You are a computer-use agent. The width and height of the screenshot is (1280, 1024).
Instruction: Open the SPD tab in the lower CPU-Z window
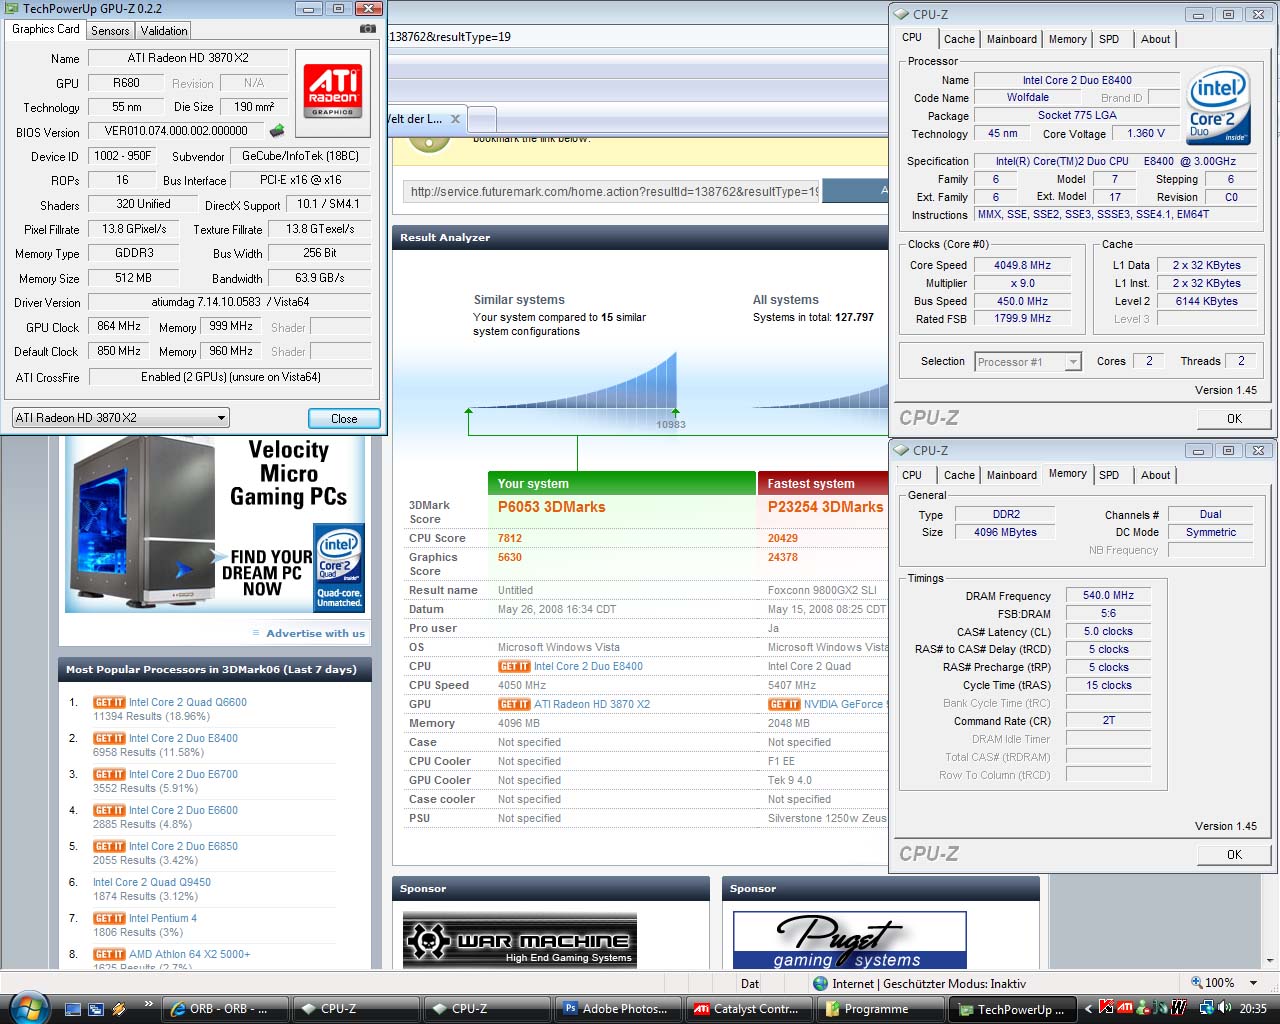pyautogui.click(x=1109, y=475)
